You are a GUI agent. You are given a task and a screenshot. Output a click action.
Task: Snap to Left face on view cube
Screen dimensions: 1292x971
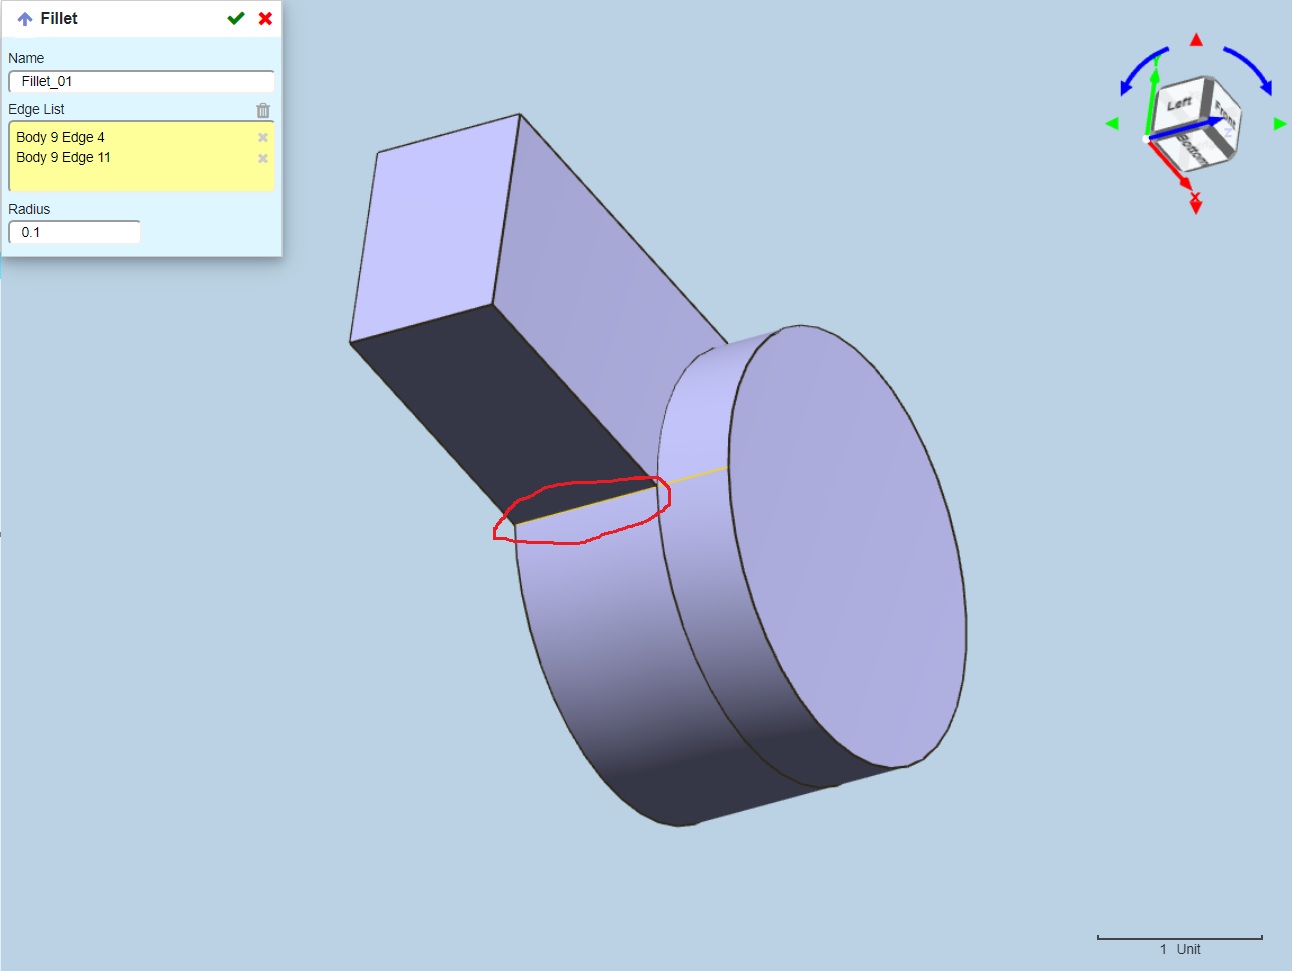[1179, 105]
